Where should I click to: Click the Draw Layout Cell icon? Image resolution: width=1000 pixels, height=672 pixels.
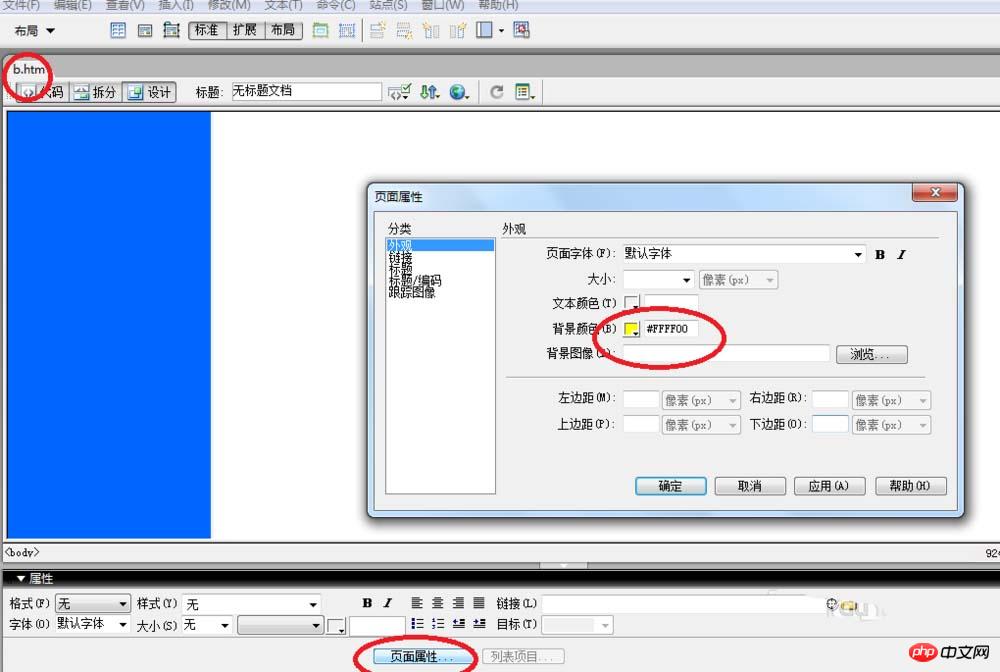tap(346, 30)
